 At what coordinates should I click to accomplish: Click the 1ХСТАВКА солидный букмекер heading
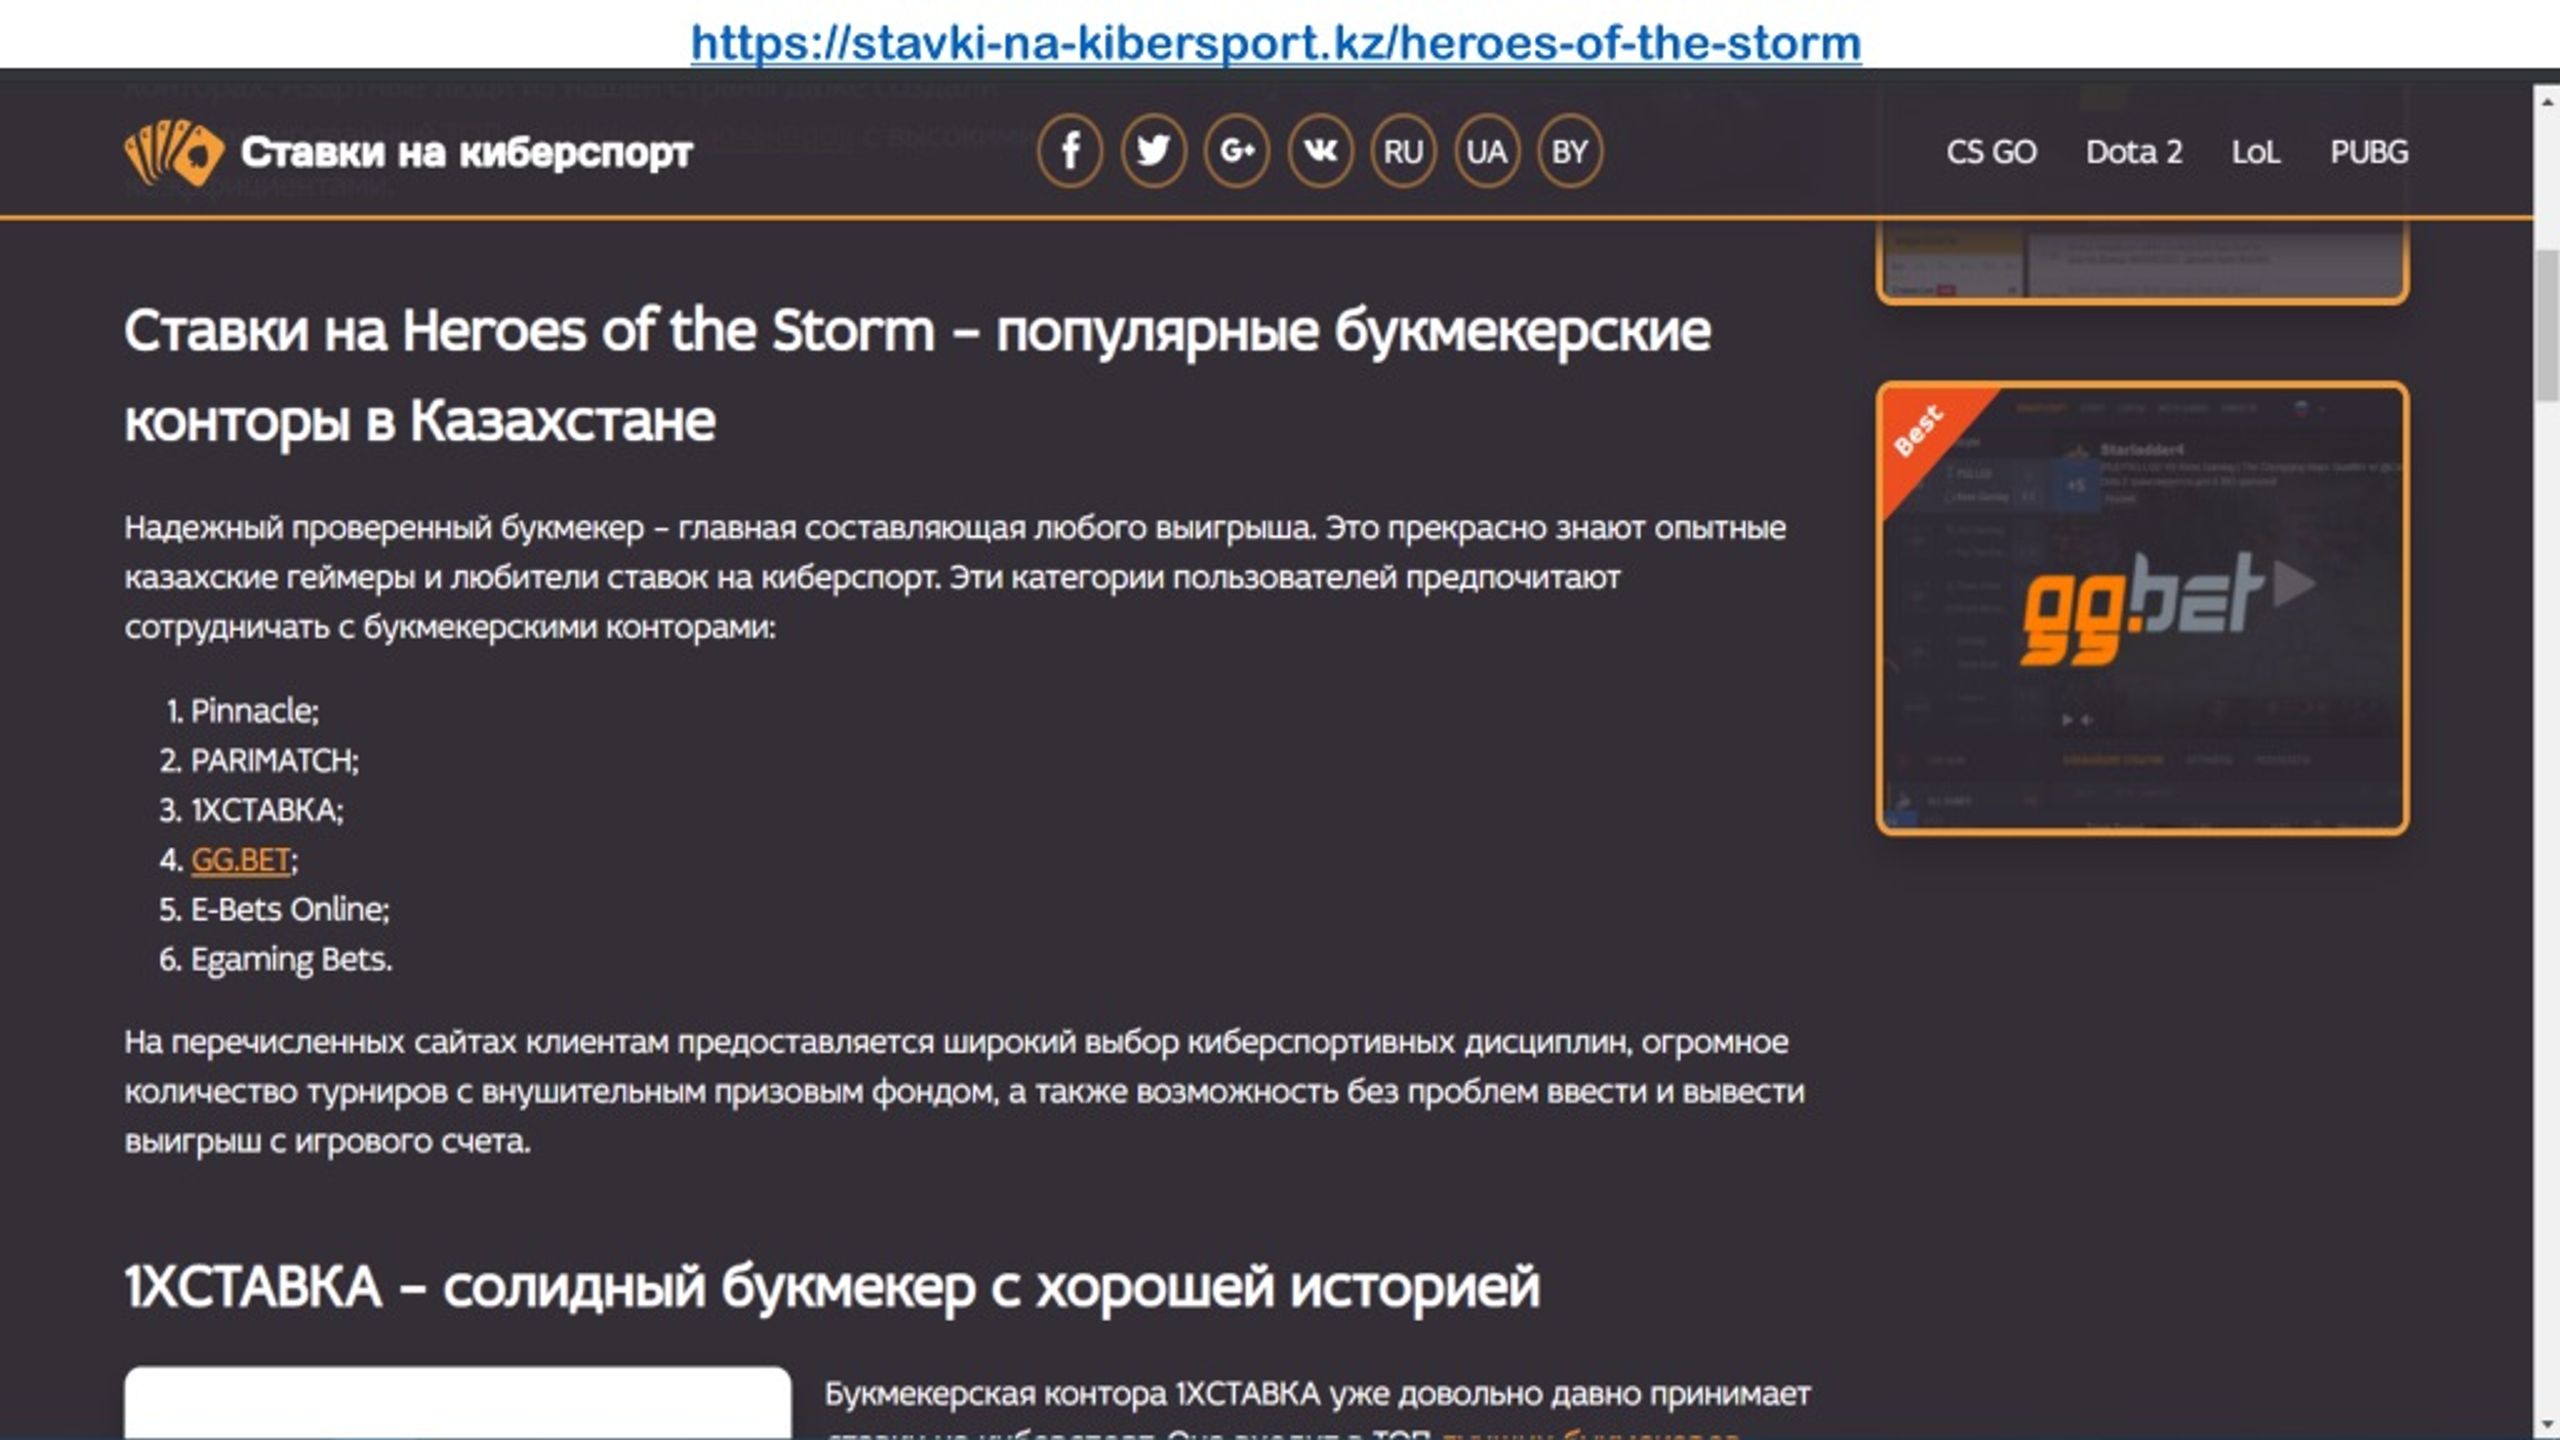(832, 1286)
